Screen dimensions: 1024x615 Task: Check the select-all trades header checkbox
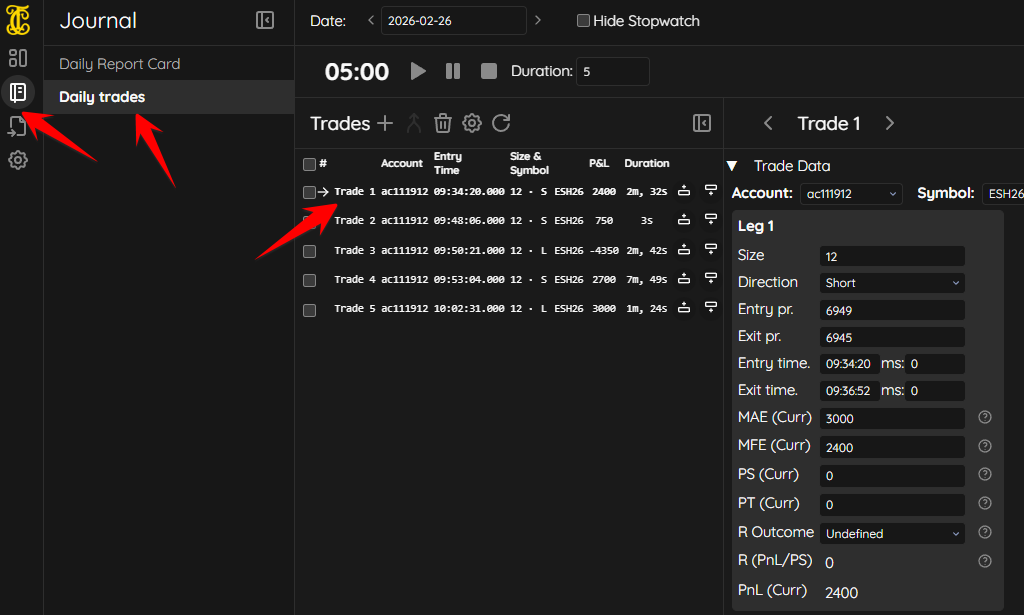pos(309,164)
